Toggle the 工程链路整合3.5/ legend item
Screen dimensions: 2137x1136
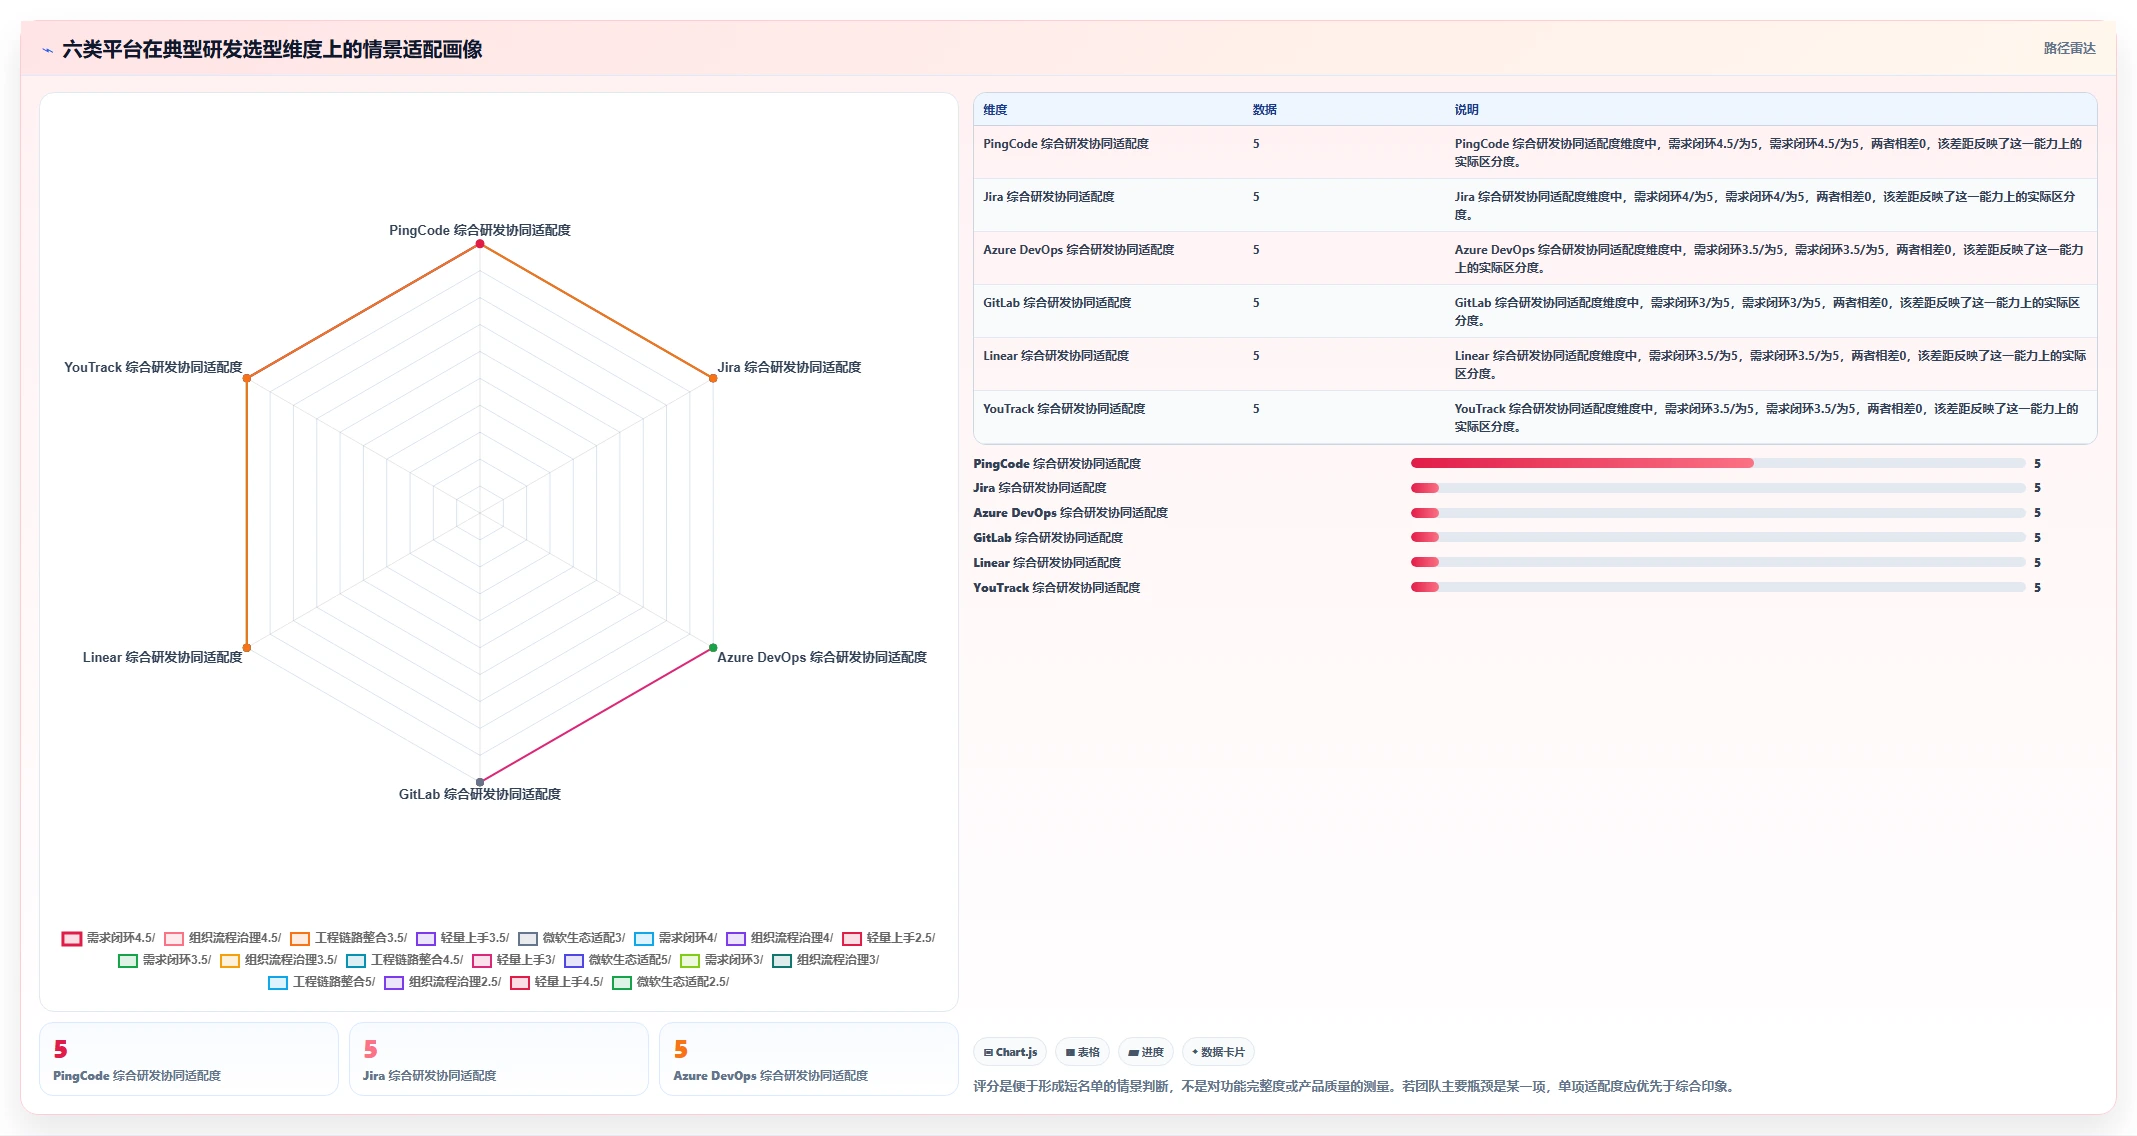(x=348, y=938)
